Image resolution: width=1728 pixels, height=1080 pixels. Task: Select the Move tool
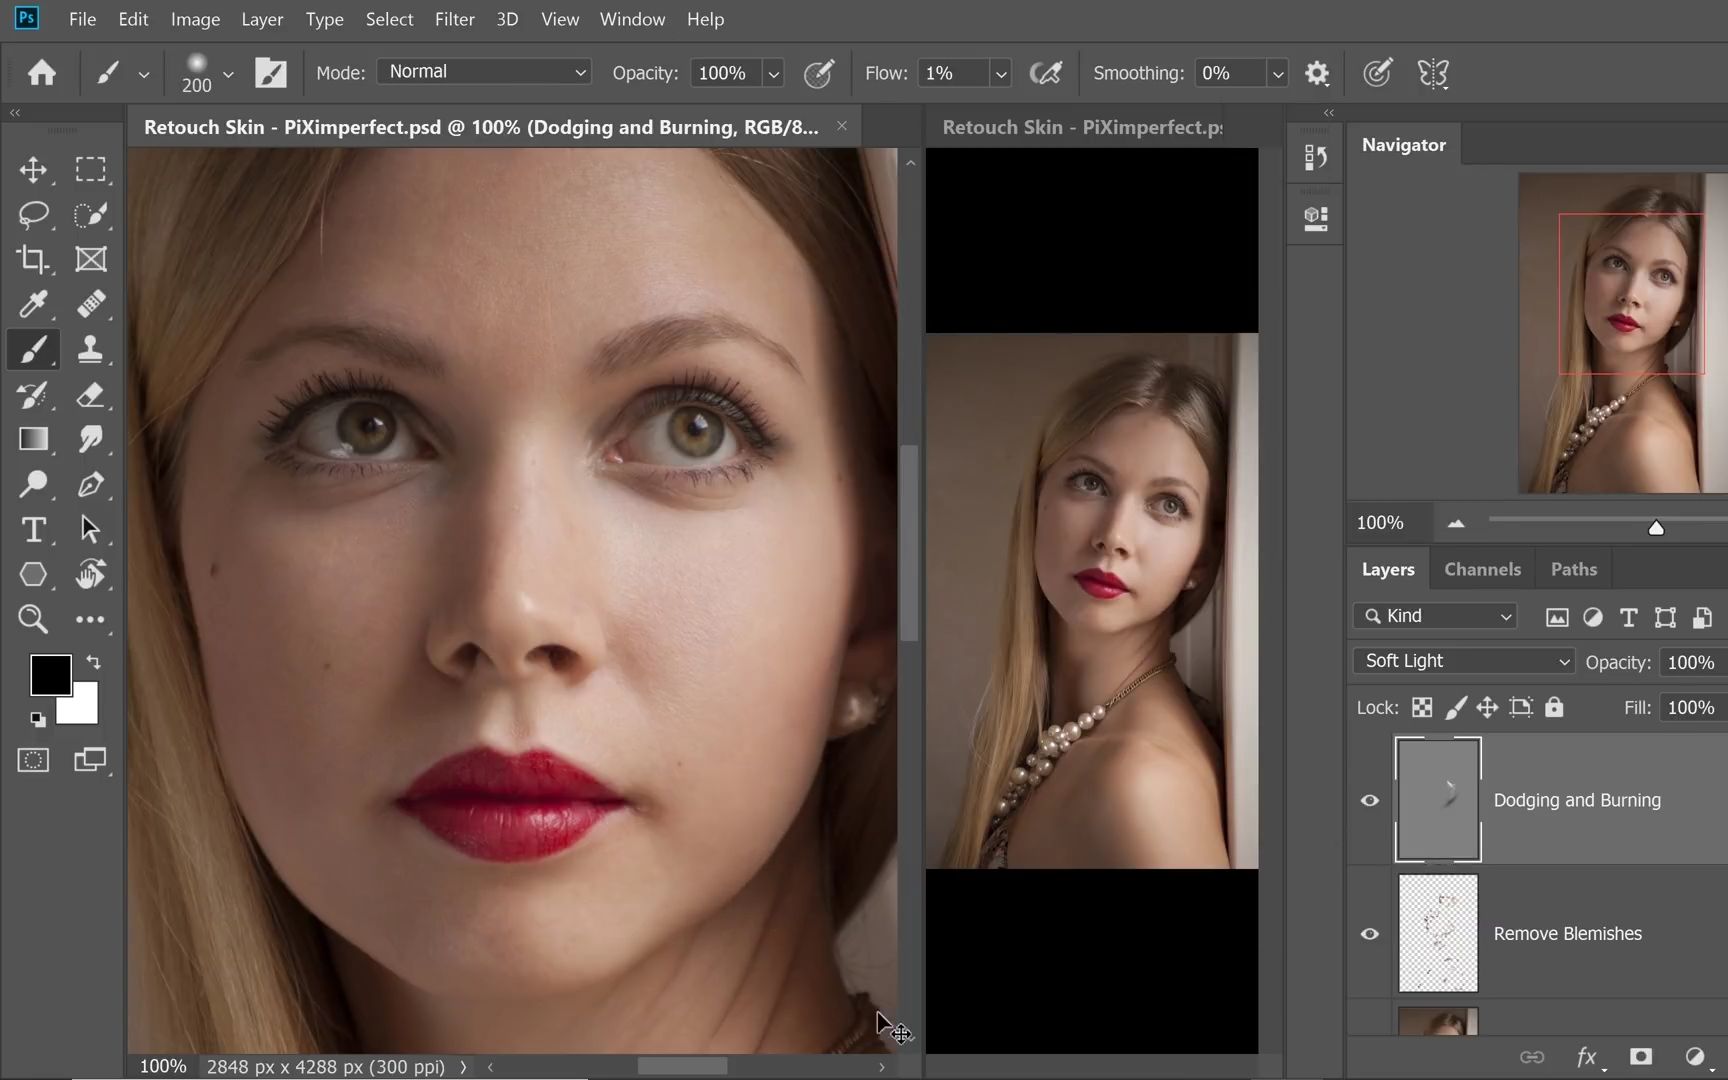pyautogui.click(x=33, y=169)
